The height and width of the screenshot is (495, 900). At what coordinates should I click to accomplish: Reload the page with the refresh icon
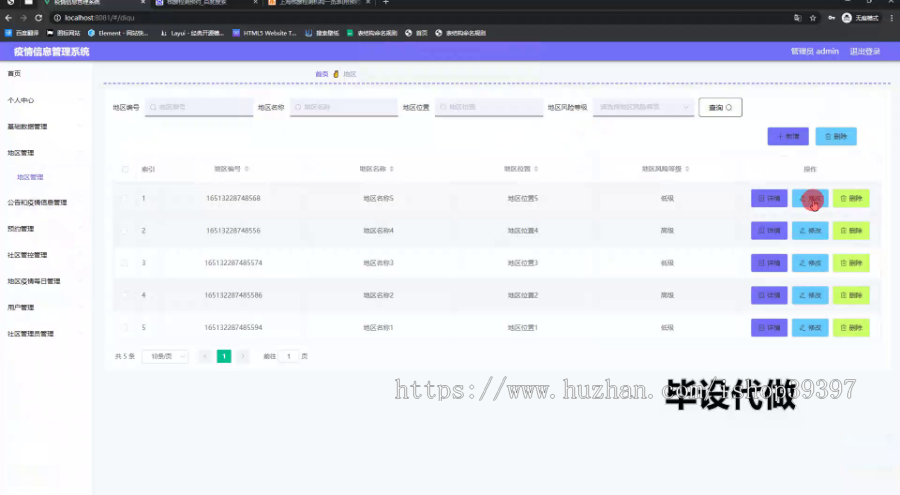(x=38, y=18)
